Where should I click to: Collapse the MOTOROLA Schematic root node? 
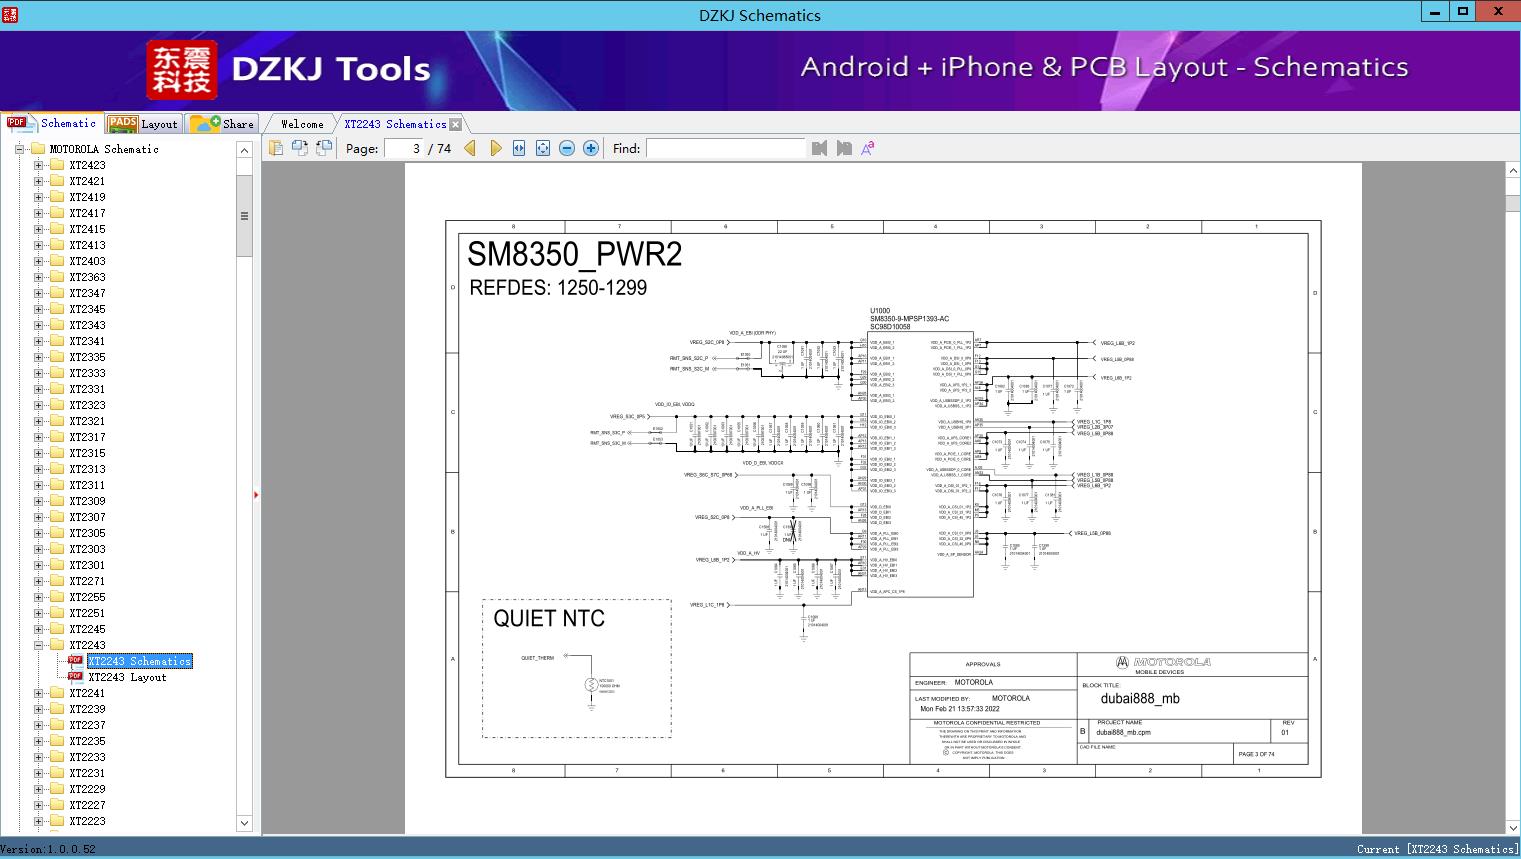pos(19,149)
